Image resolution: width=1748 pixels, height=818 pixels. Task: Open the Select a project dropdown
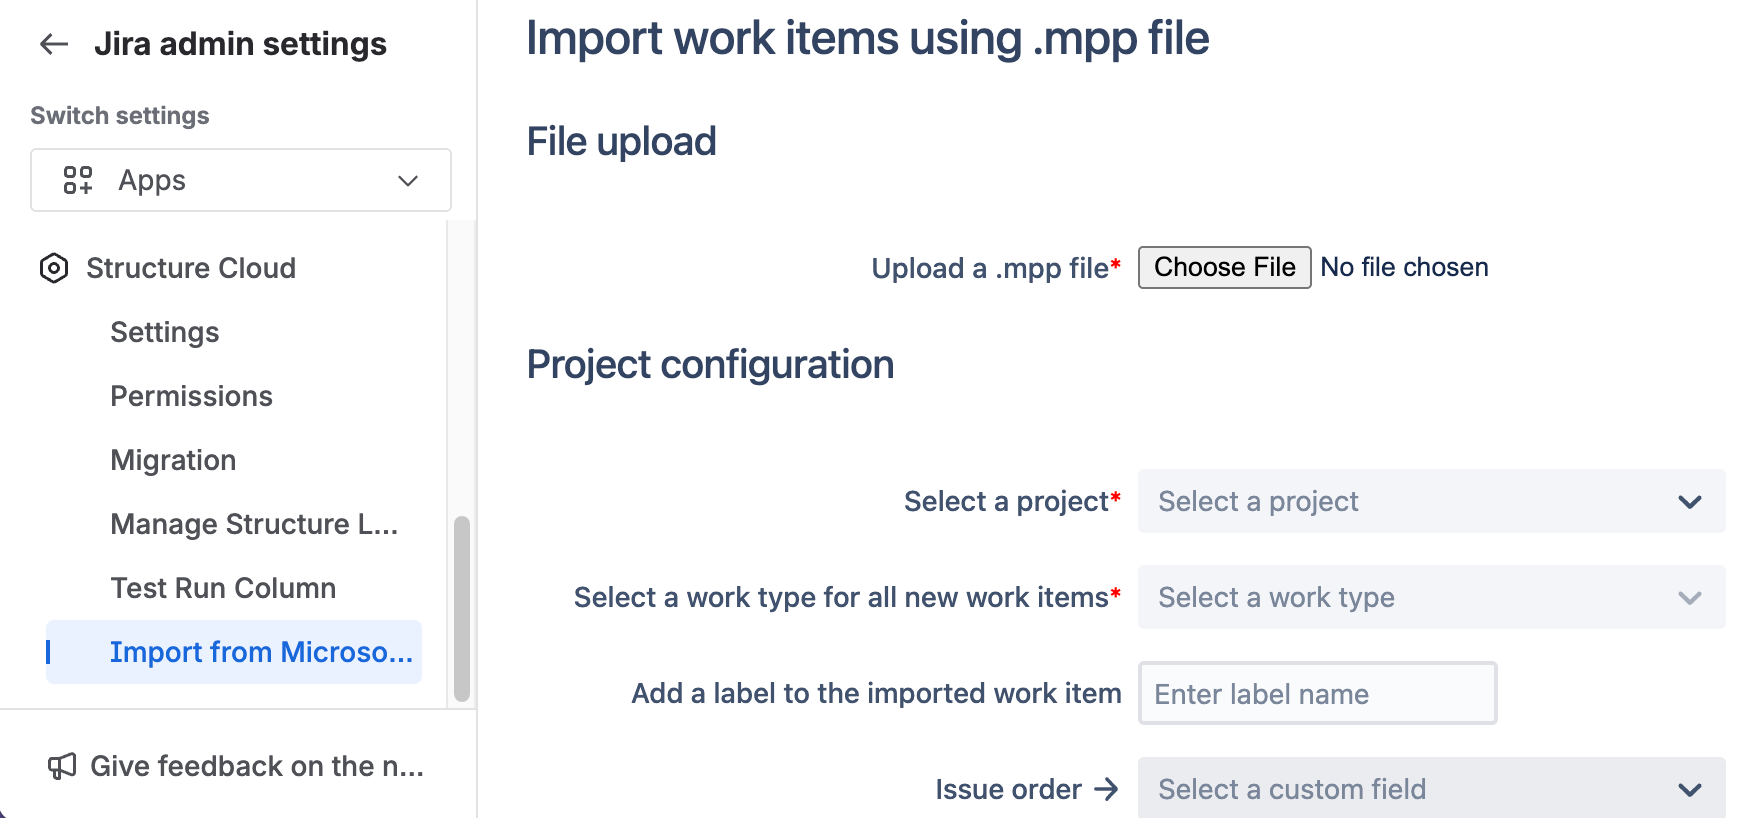pos(1431,501)
